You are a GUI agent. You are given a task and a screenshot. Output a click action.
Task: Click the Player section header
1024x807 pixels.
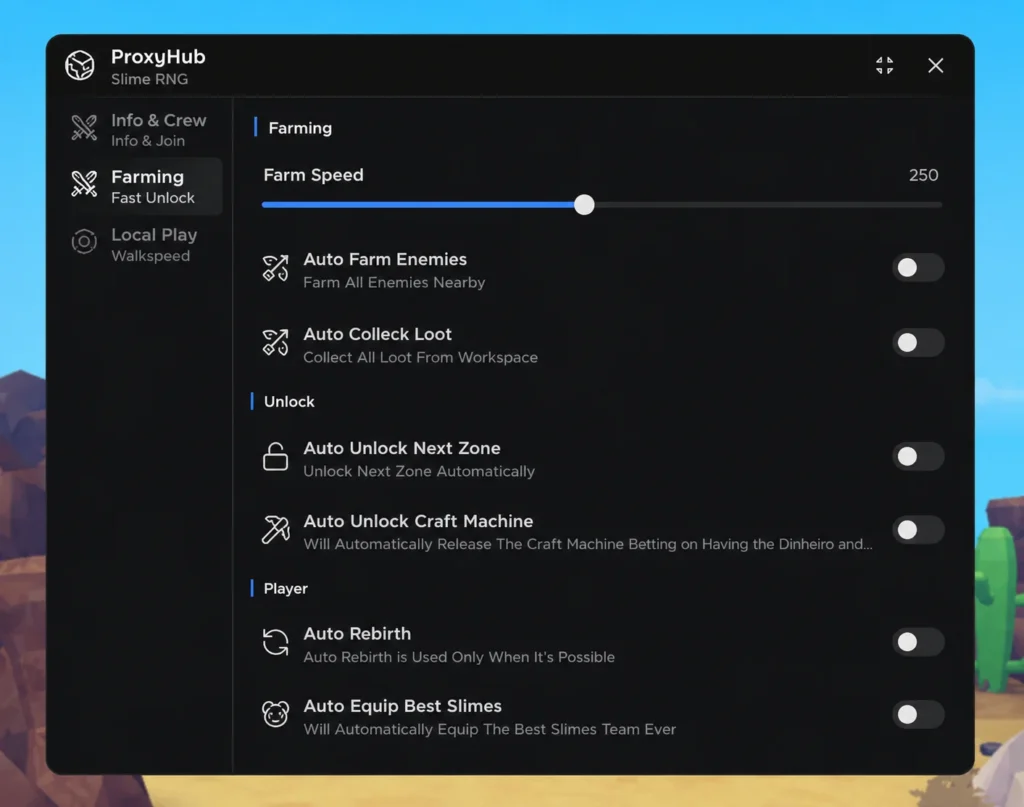285,588
